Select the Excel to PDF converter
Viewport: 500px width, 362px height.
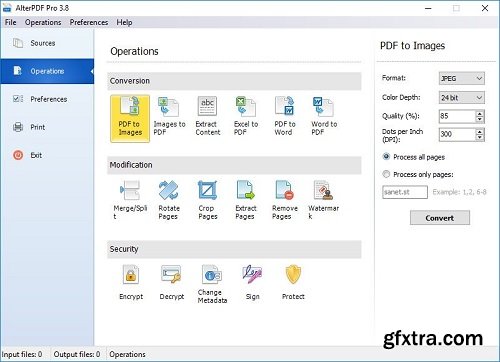[x=246, y=117]
